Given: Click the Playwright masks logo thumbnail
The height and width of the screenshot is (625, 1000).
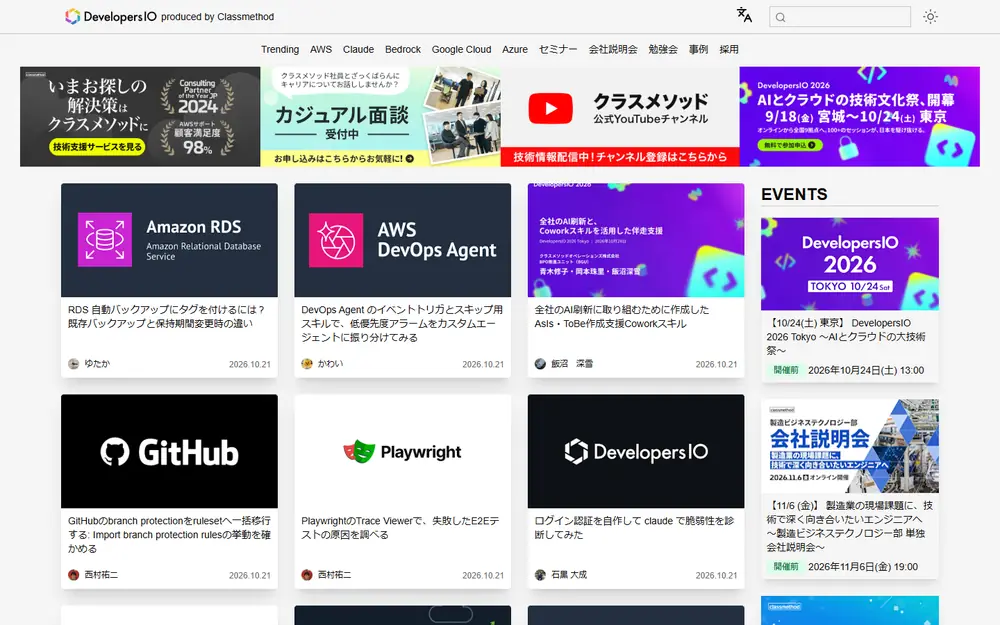Looking at the screenshot, I should pyautogui.click(x=402, y=451).
